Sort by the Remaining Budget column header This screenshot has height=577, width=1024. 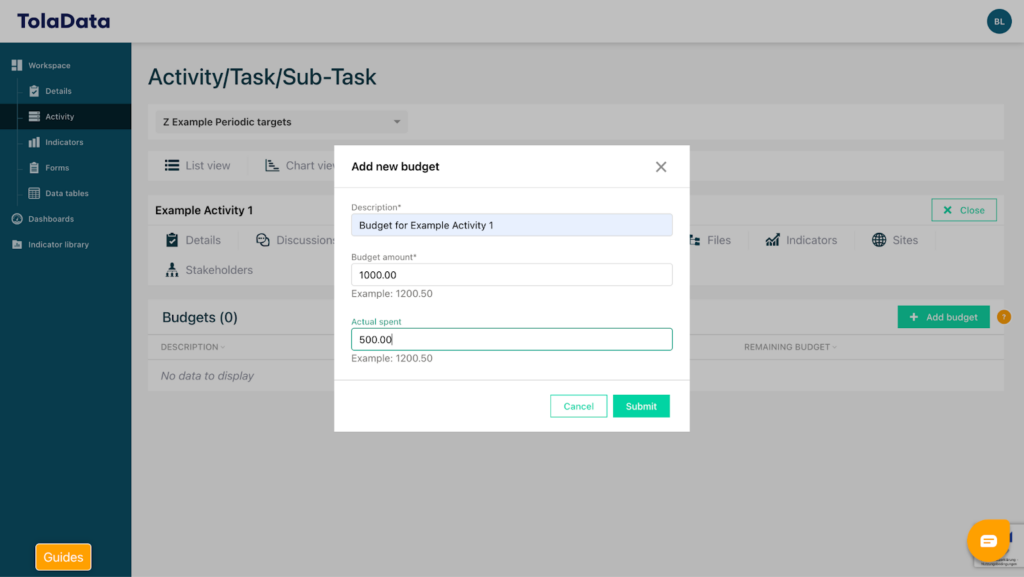click(789, 347)
